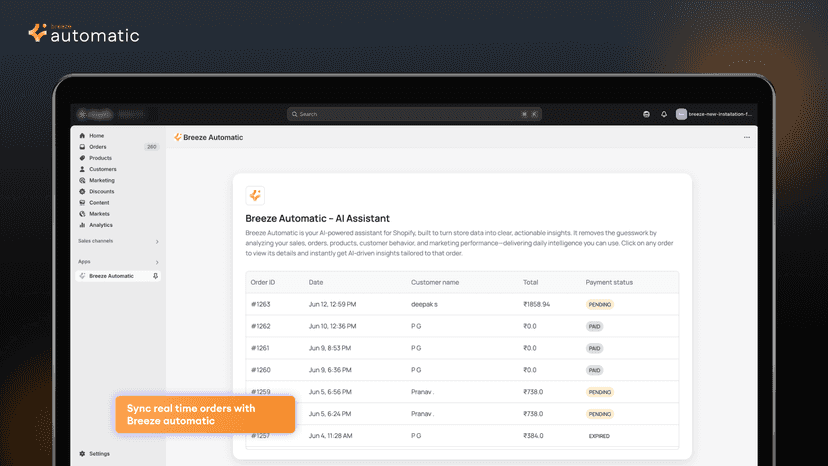Click the Settings gear icon
The image size is (828, 466).
pos(82,453)
